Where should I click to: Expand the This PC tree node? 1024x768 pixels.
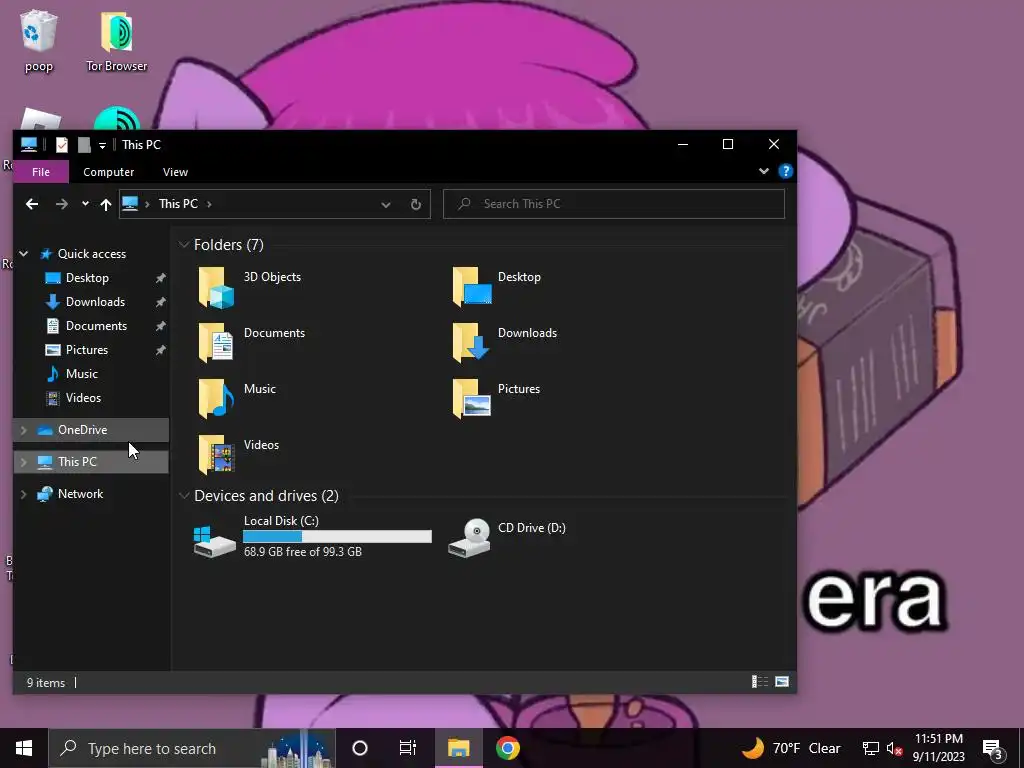24,462
